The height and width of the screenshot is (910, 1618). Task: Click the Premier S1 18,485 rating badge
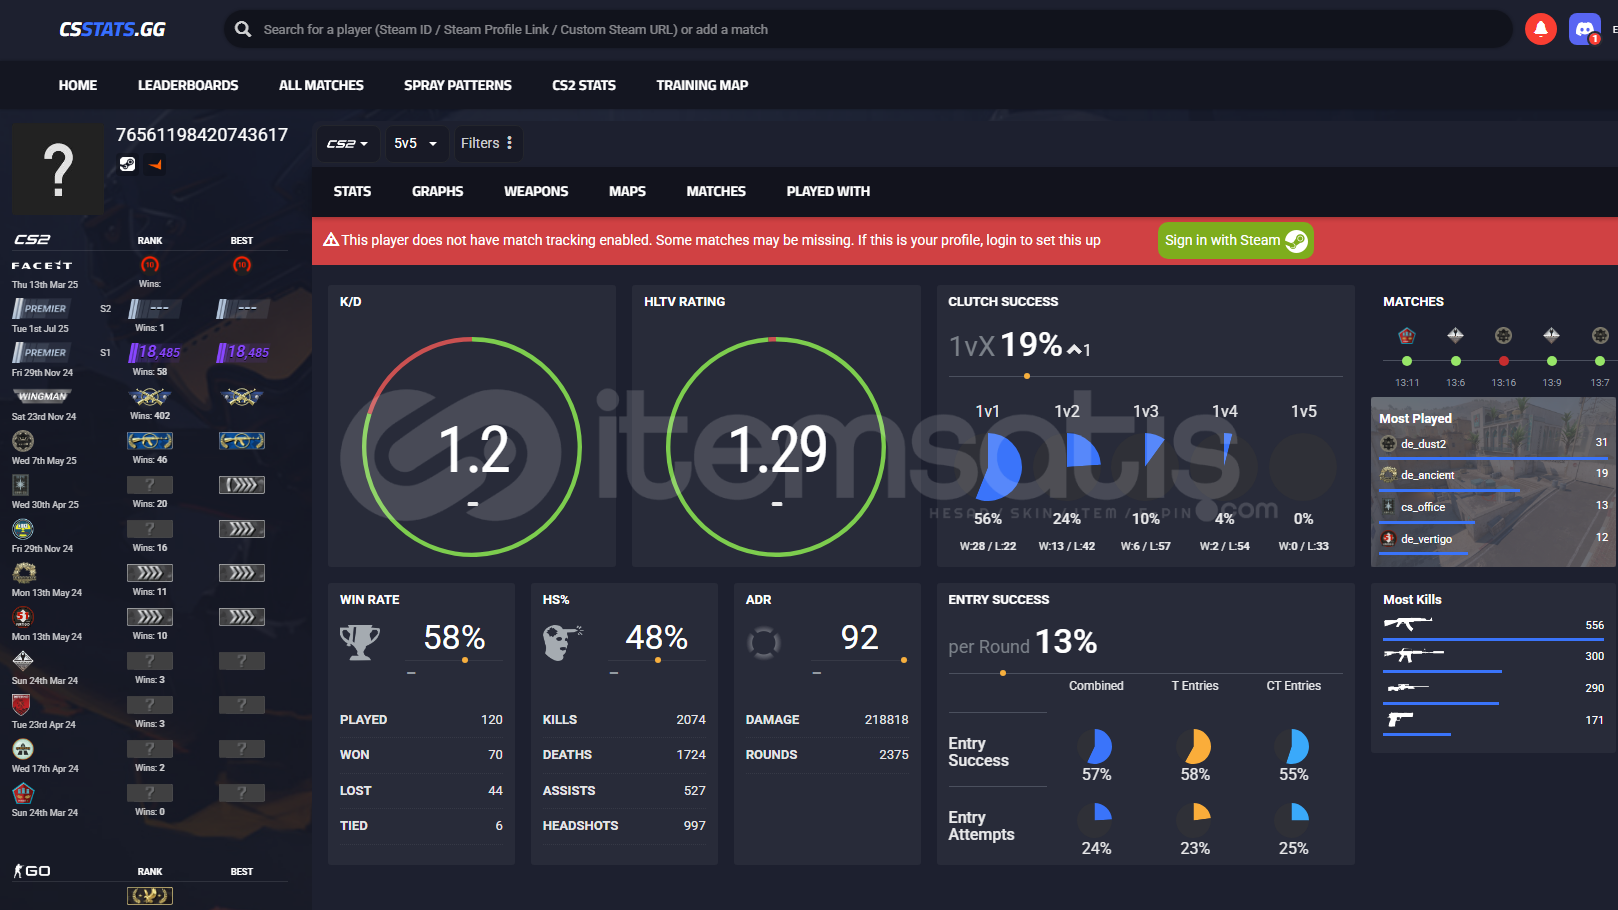coord(155,352)
